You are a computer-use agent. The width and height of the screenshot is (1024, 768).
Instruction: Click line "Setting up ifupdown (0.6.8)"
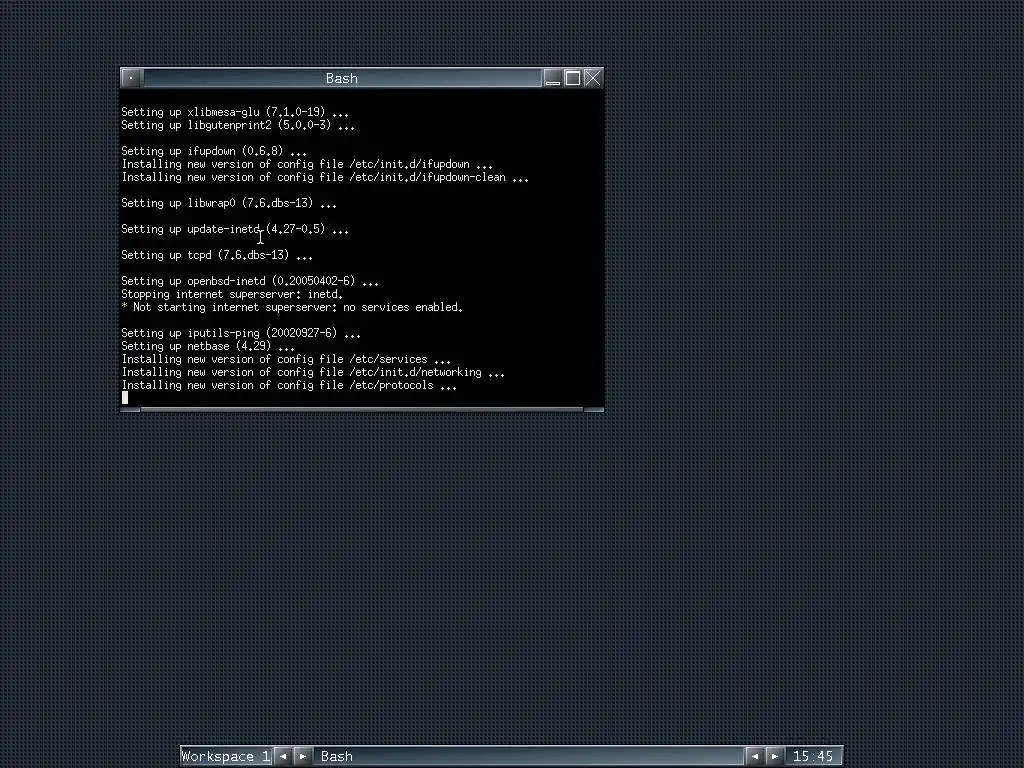point(214,152)
